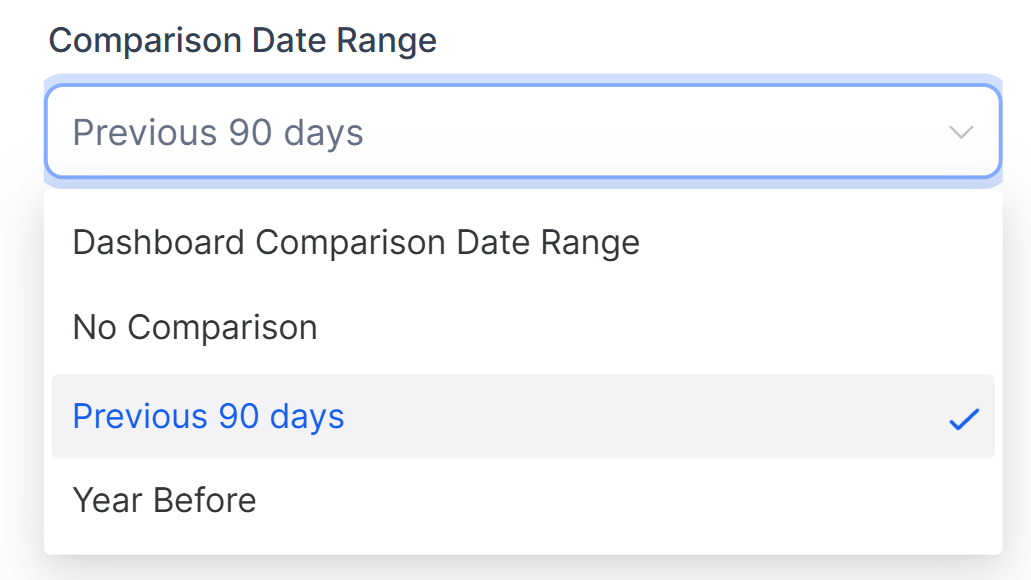The width and height of the screenshot is (1031, 580).
Task: Select the Dashboard Comparison Date Range option
Action: (356, 242)
